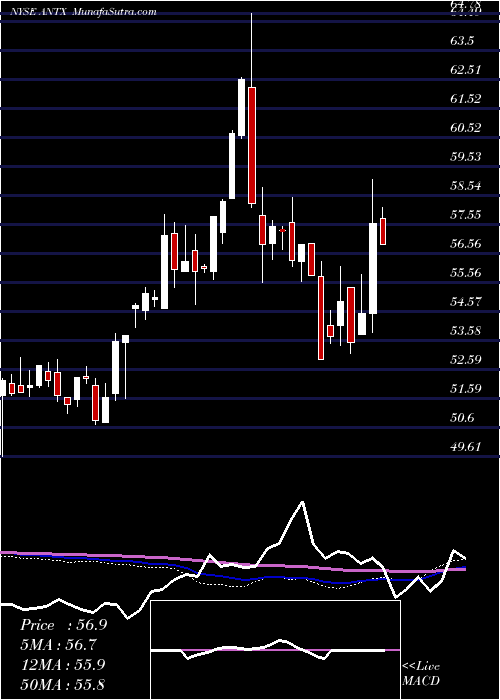Click the tallest red candlestick at the peak
The width and height of the screenshot is (500, 700).
(252, 146)
